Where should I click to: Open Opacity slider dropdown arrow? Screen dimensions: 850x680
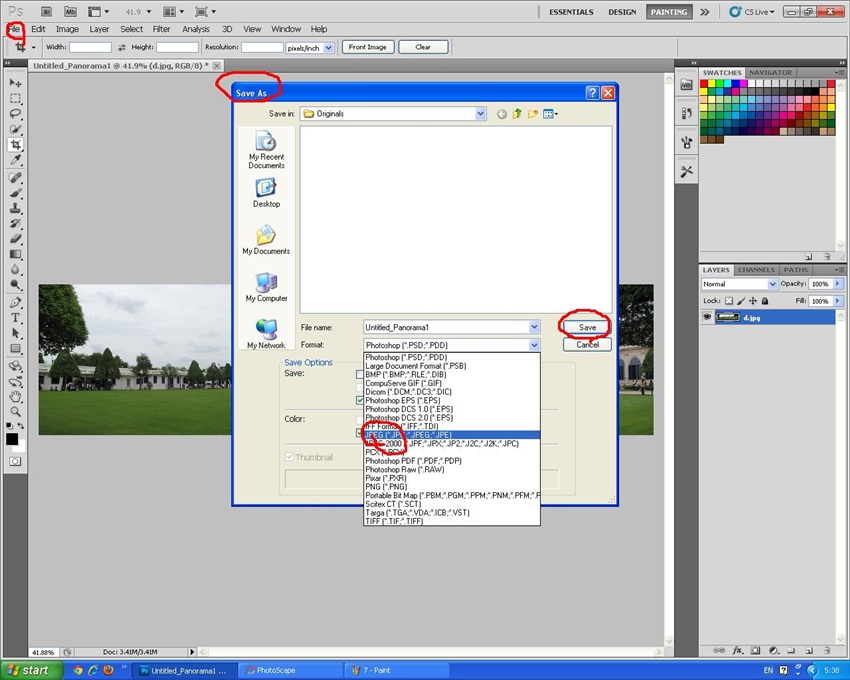(x=838, y=284)
